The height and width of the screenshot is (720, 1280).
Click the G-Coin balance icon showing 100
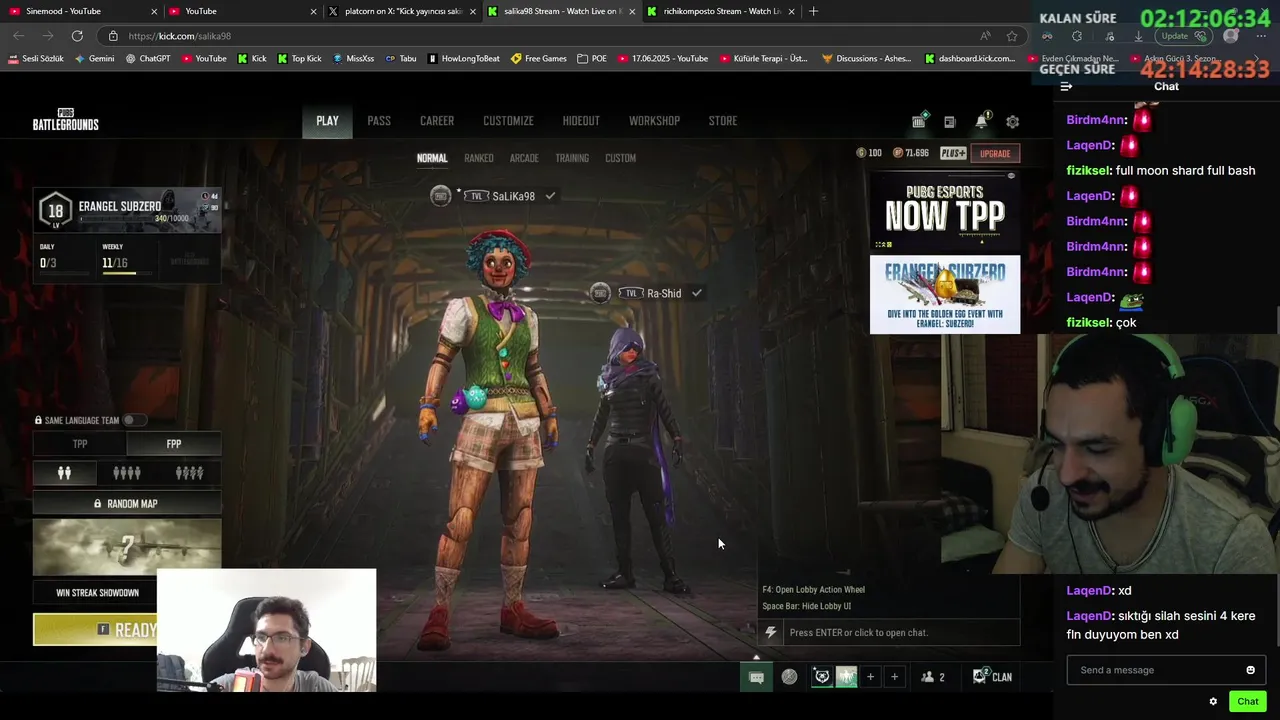coord(861,153)
